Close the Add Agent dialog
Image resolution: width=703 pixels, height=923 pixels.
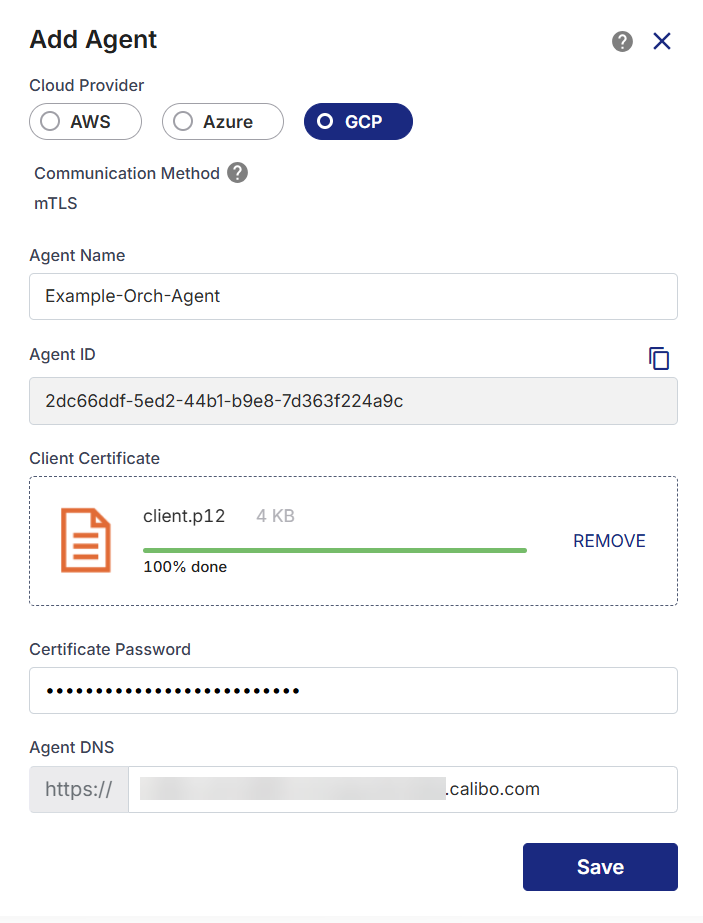point(662,41)
